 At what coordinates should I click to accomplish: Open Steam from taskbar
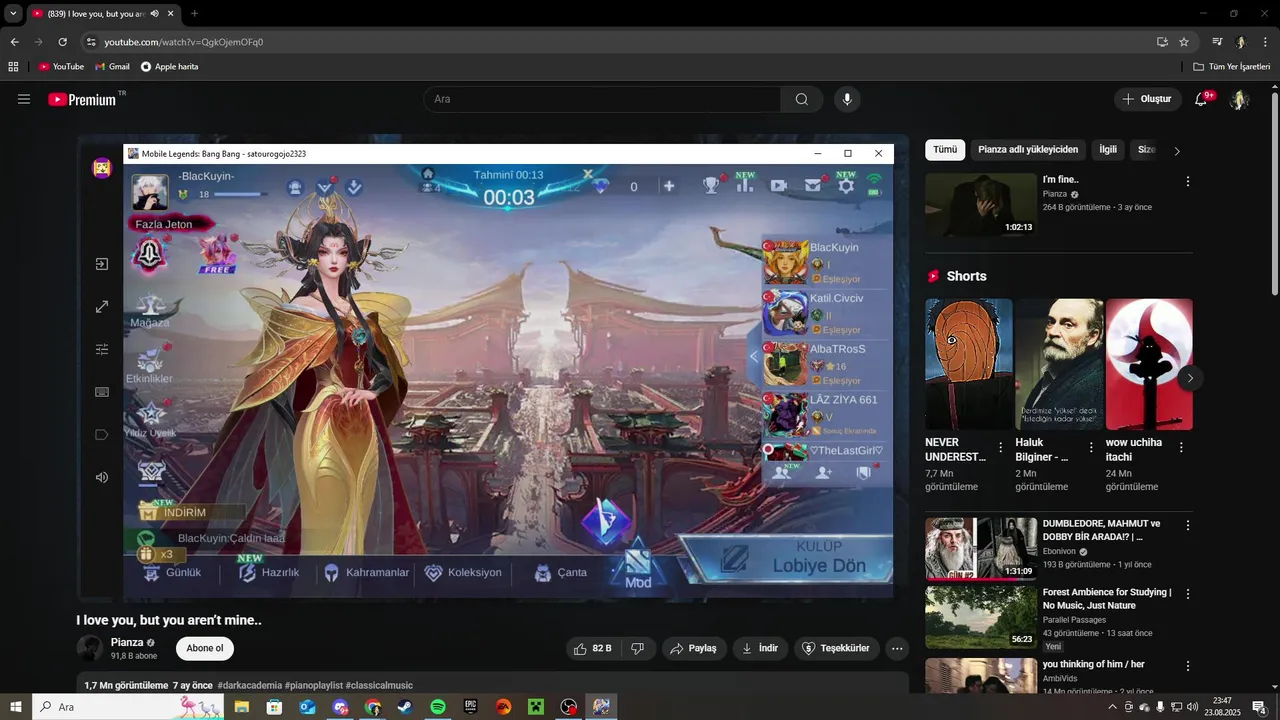[x=405, y=707]
